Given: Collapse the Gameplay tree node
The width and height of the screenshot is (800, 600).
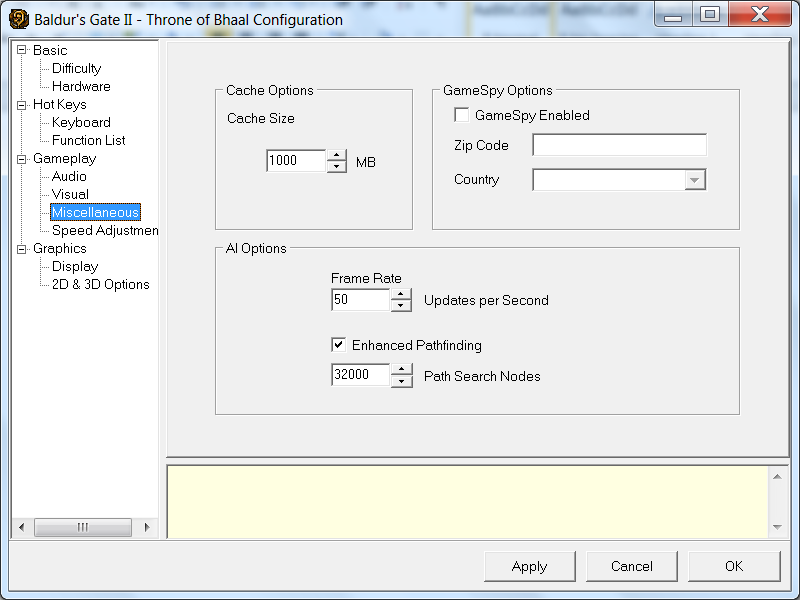Looking at the screenshot, I should [22, 158].
